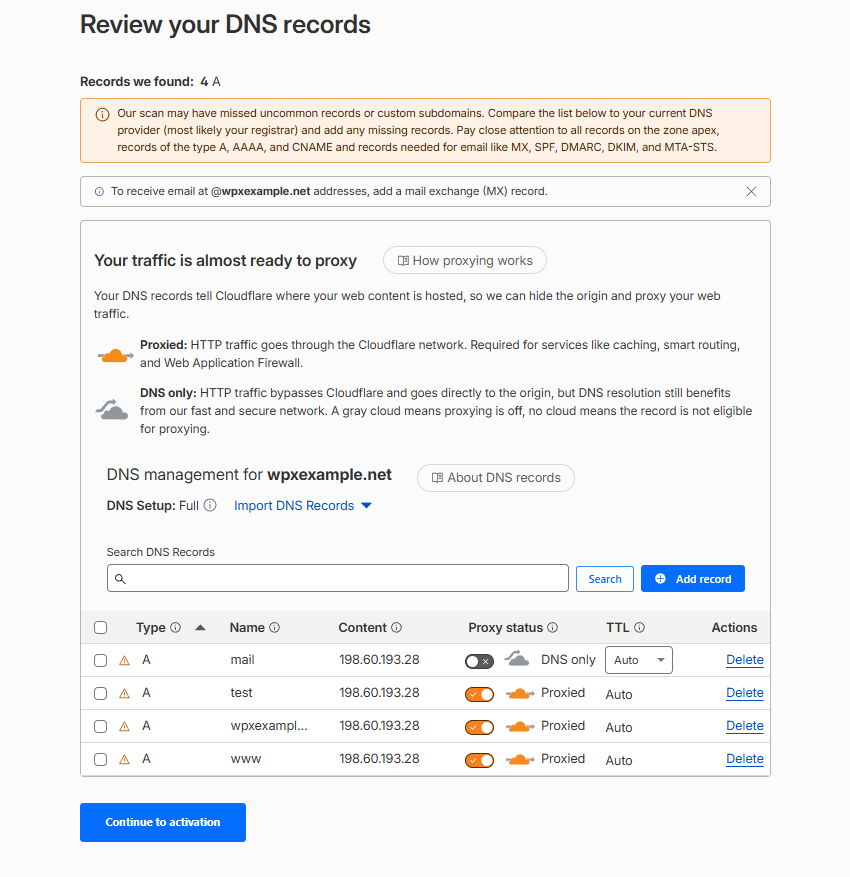Image resolution: width=850 pixels, height=877 pixels.
Task: Click the info icon next to Type column
Action: coord(176,628)
